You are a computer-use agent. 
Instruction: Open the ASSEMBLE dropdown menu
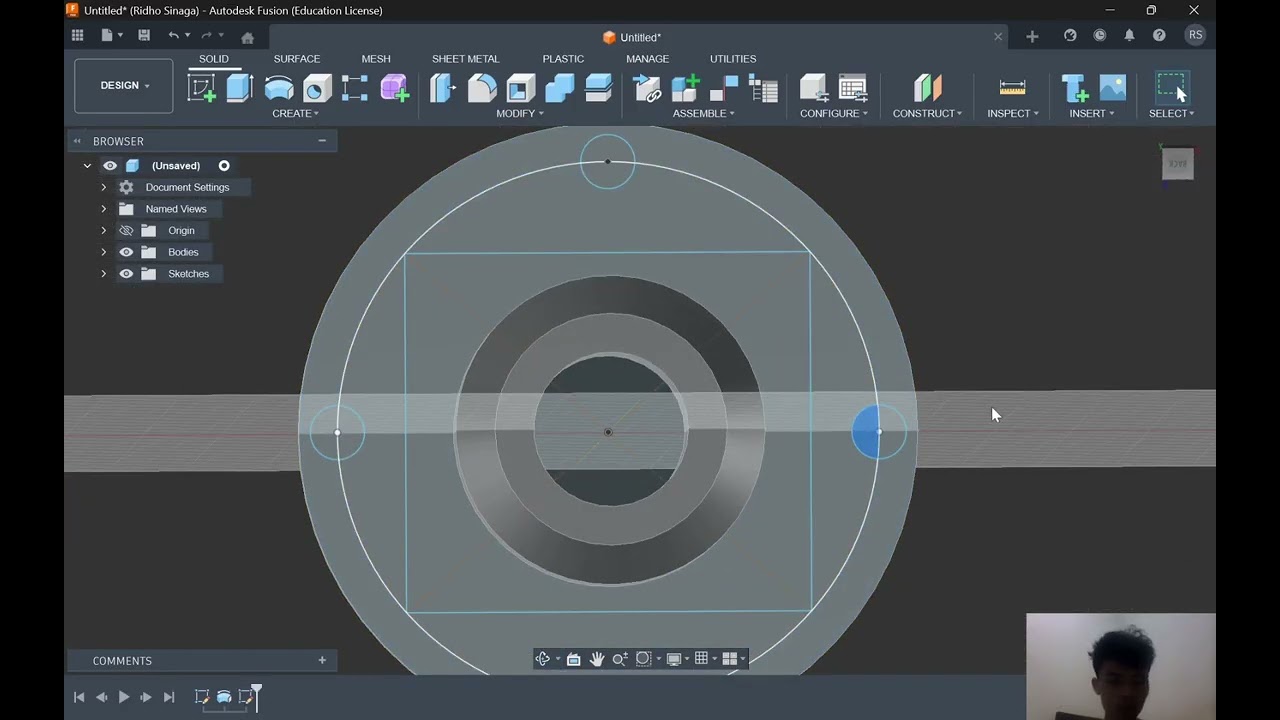(x=703, y=113)
